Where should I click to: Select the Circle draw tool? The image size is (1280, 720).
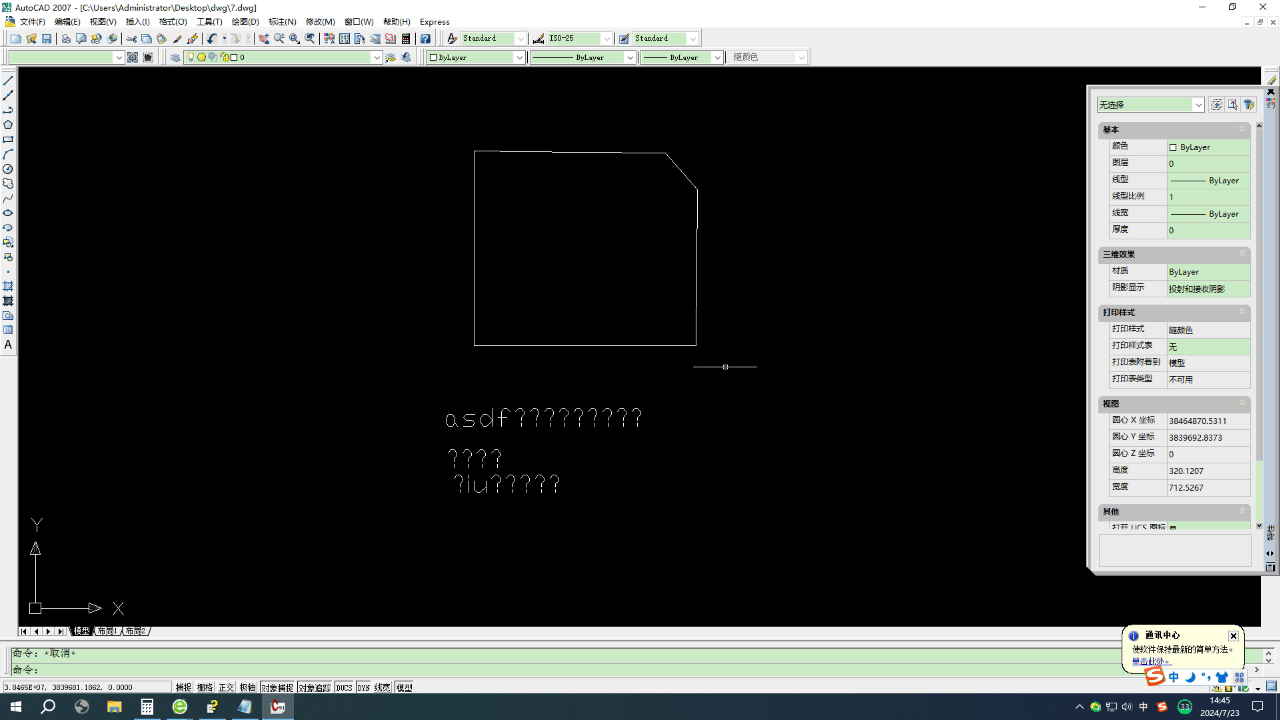pyautogui.click(x=8, y=169)
